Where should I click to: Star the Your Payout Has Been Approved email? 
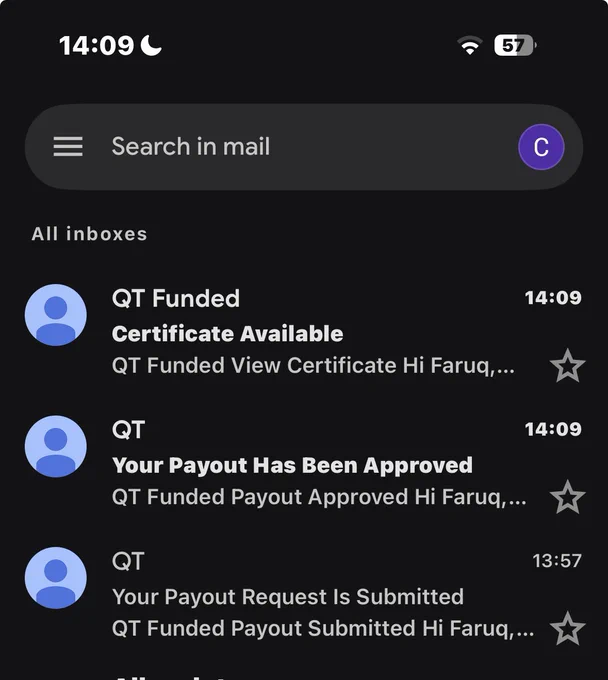coord(567,497)
